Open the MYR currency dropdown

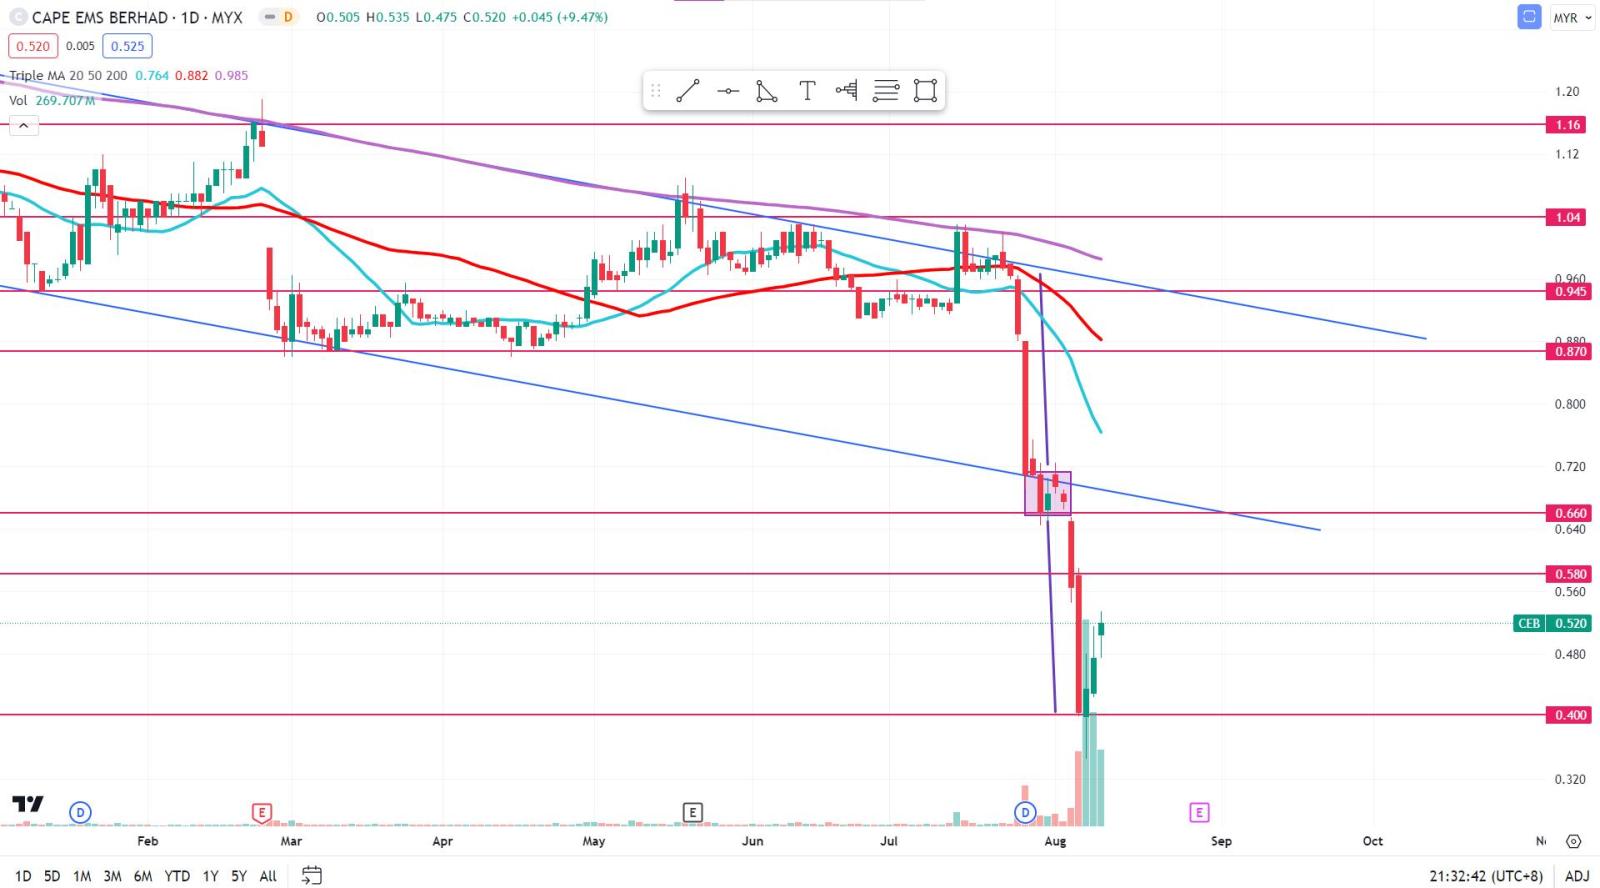point(1572,18)
